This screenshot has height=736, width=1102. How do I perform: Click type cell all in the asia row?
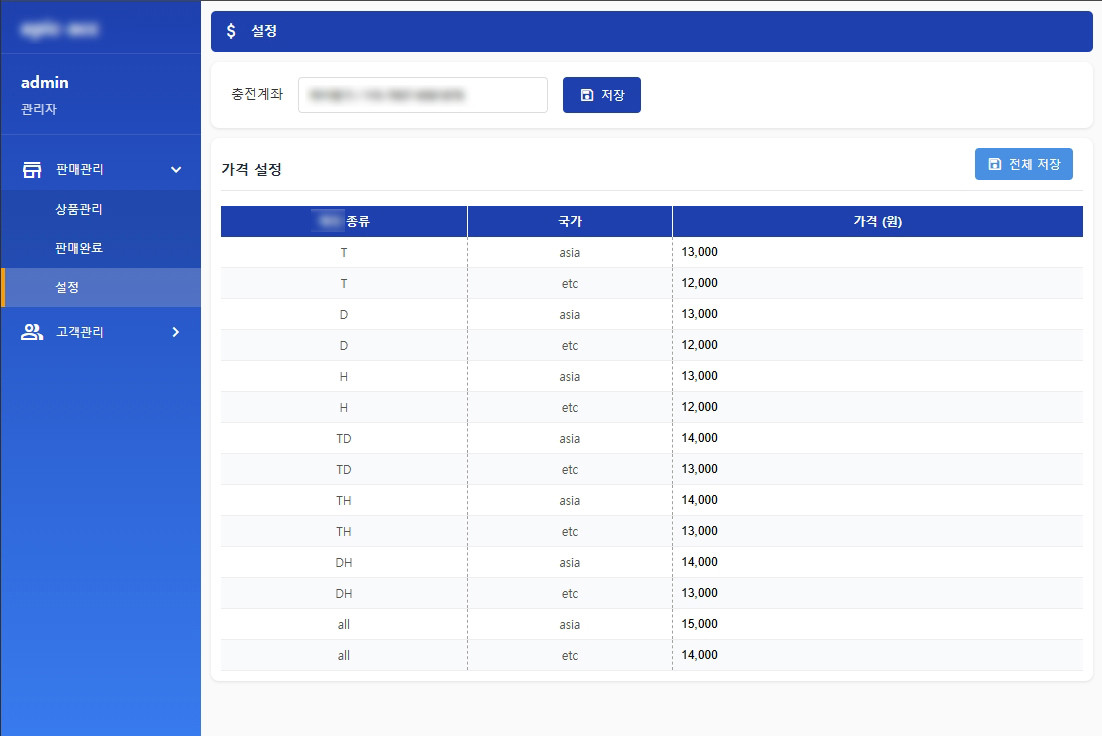click(x=344, y=624)
